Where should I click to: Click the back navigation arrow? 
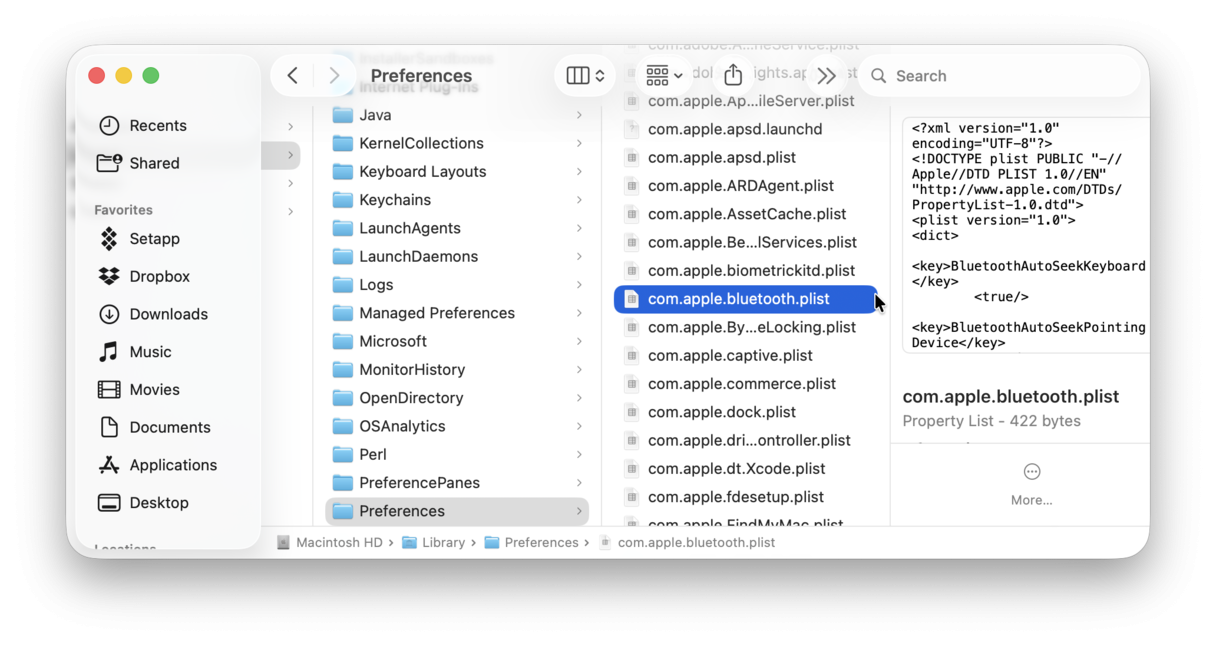click(x=292, y=76)
